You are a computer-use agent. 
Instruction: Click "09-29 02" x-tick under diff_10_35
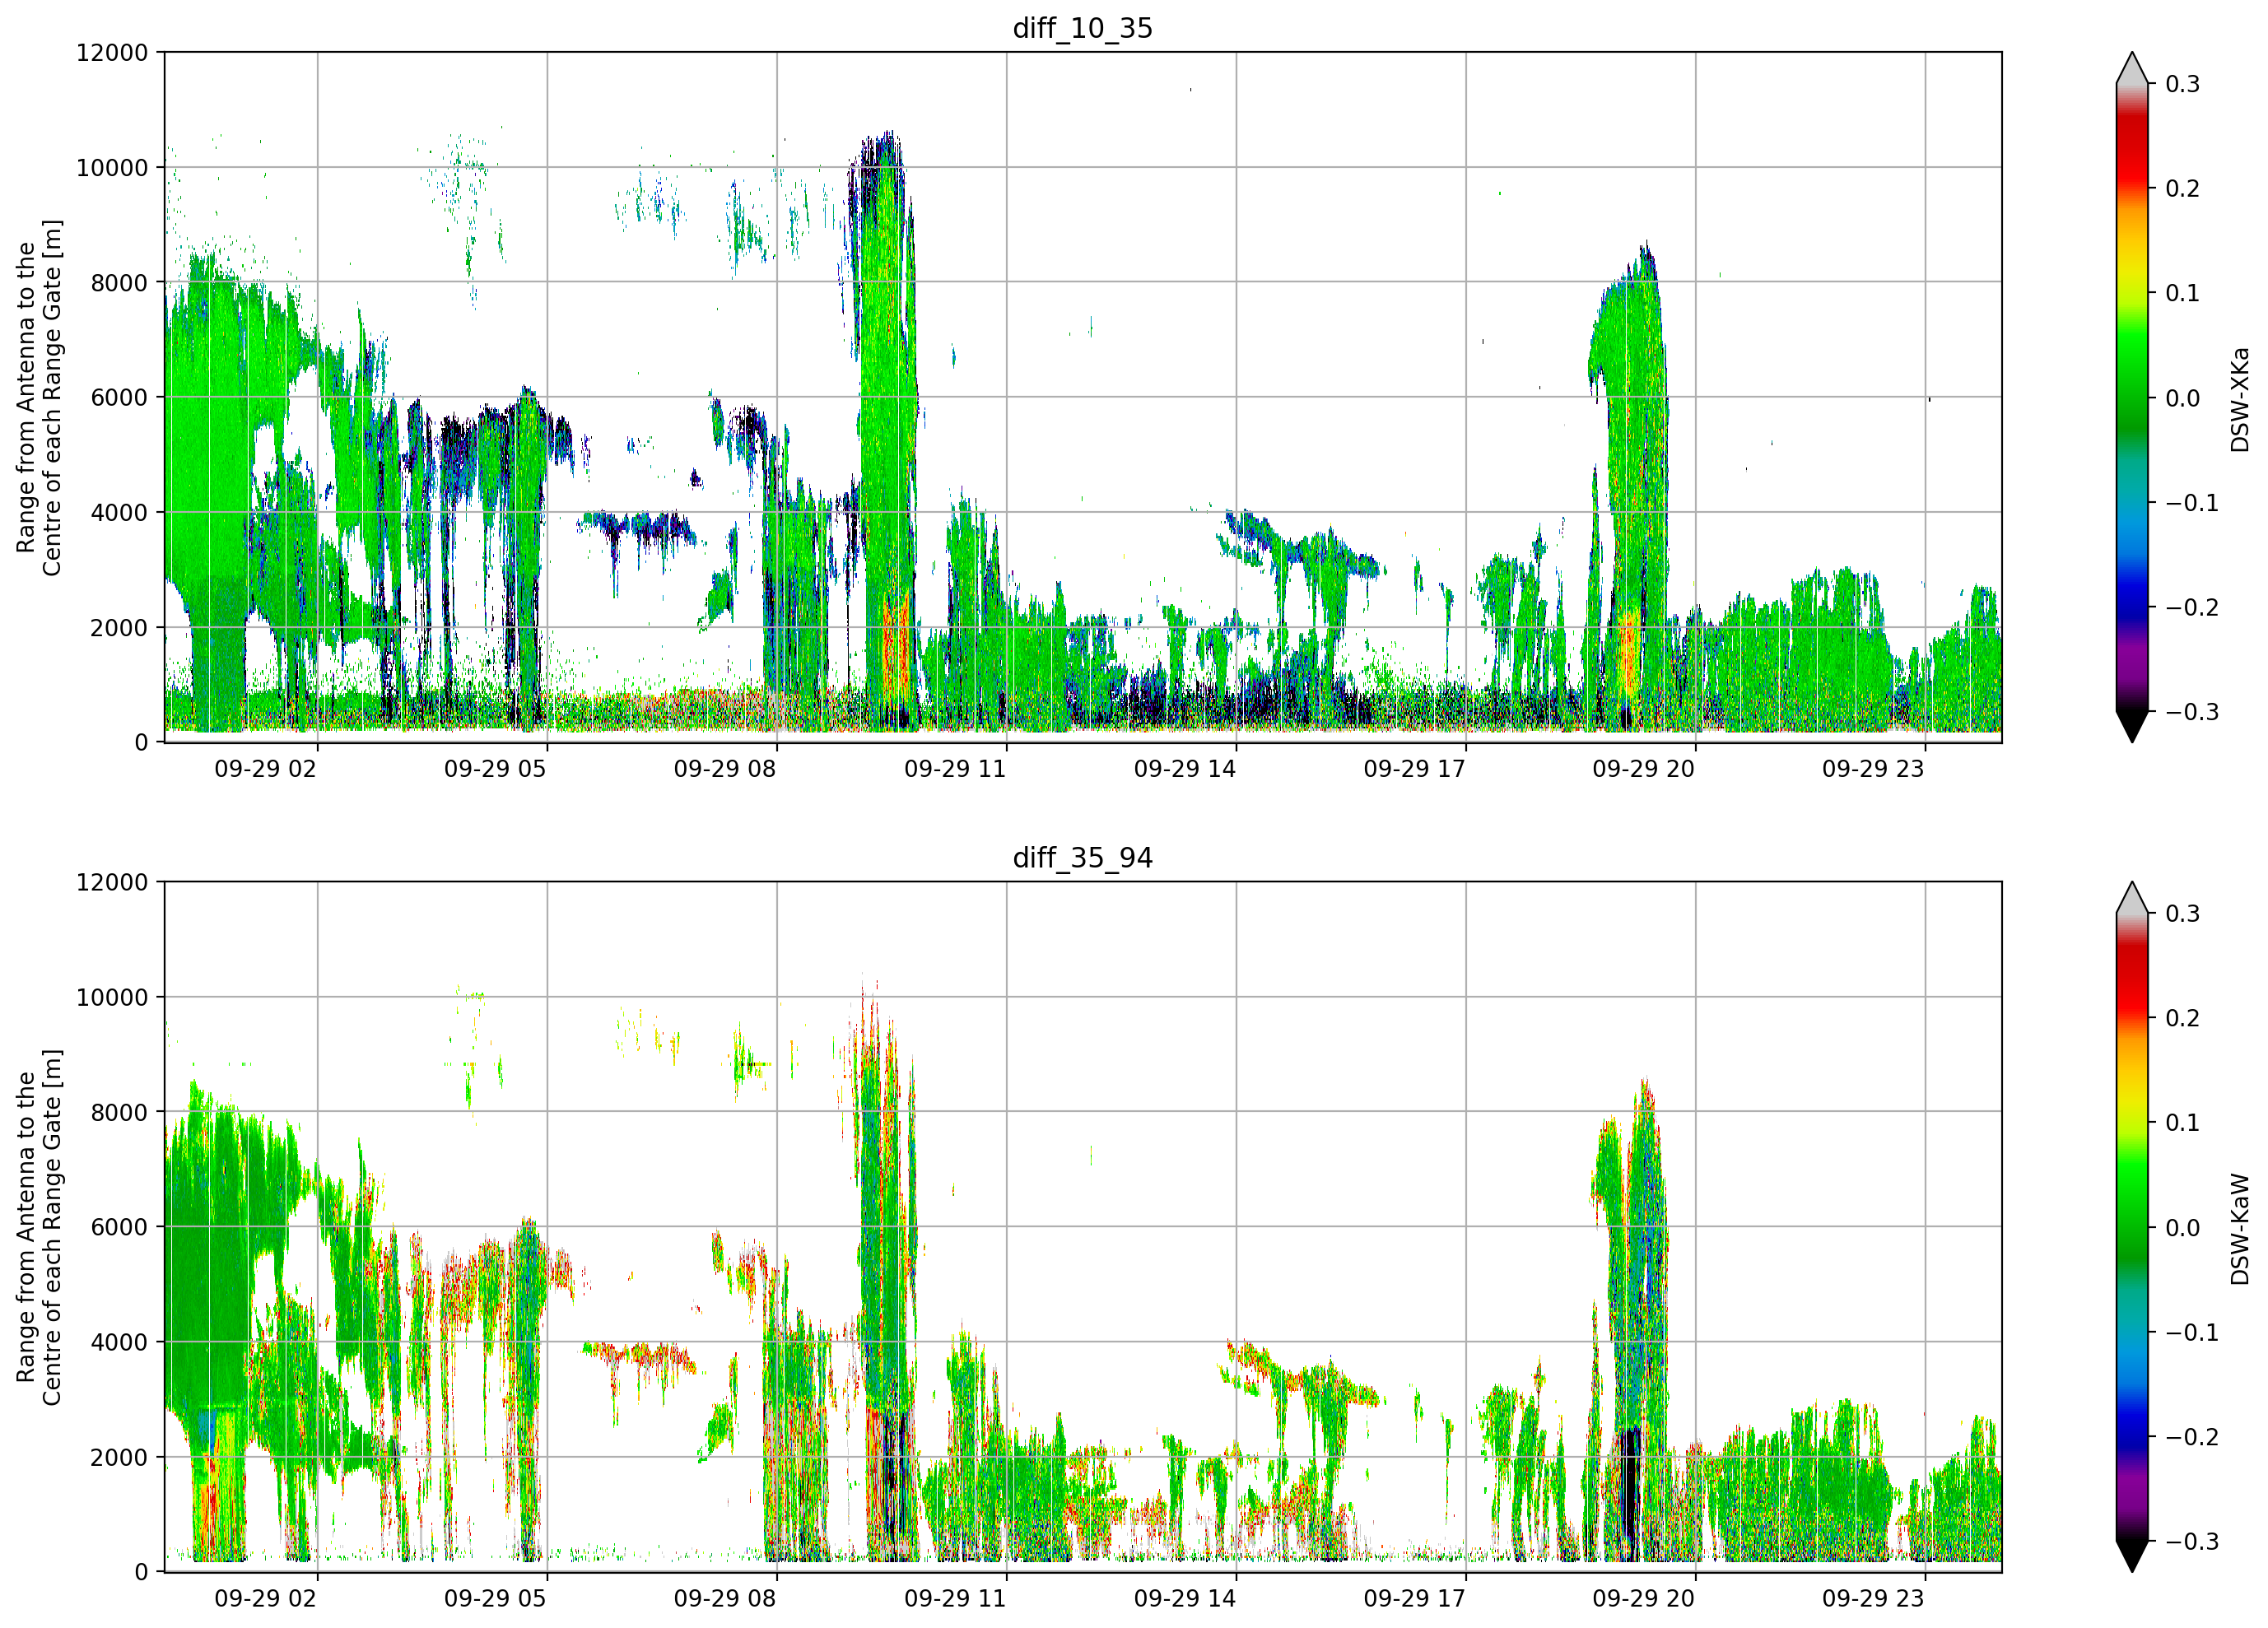(265, 769)
